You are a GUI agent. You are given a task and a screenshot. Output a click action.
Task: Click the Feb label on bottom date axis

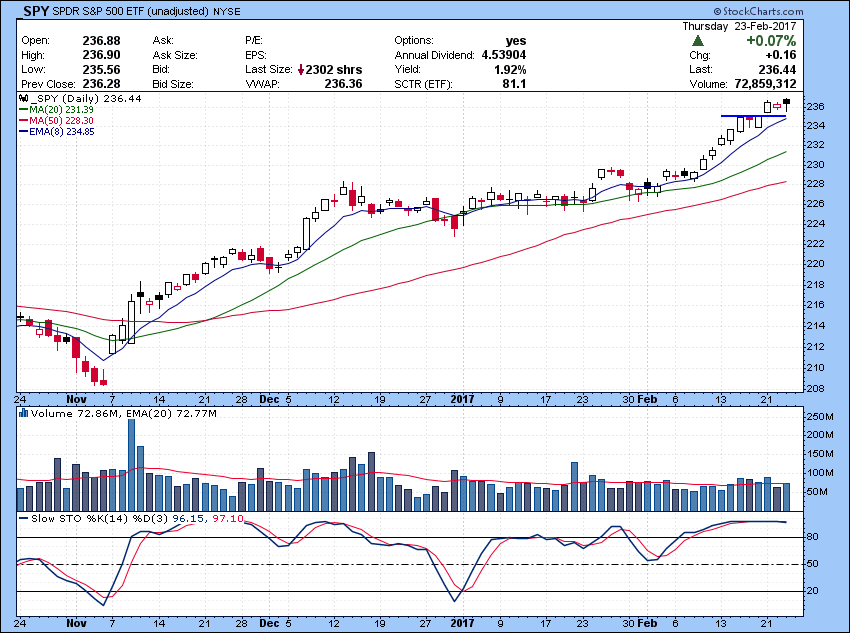point(647,623)
